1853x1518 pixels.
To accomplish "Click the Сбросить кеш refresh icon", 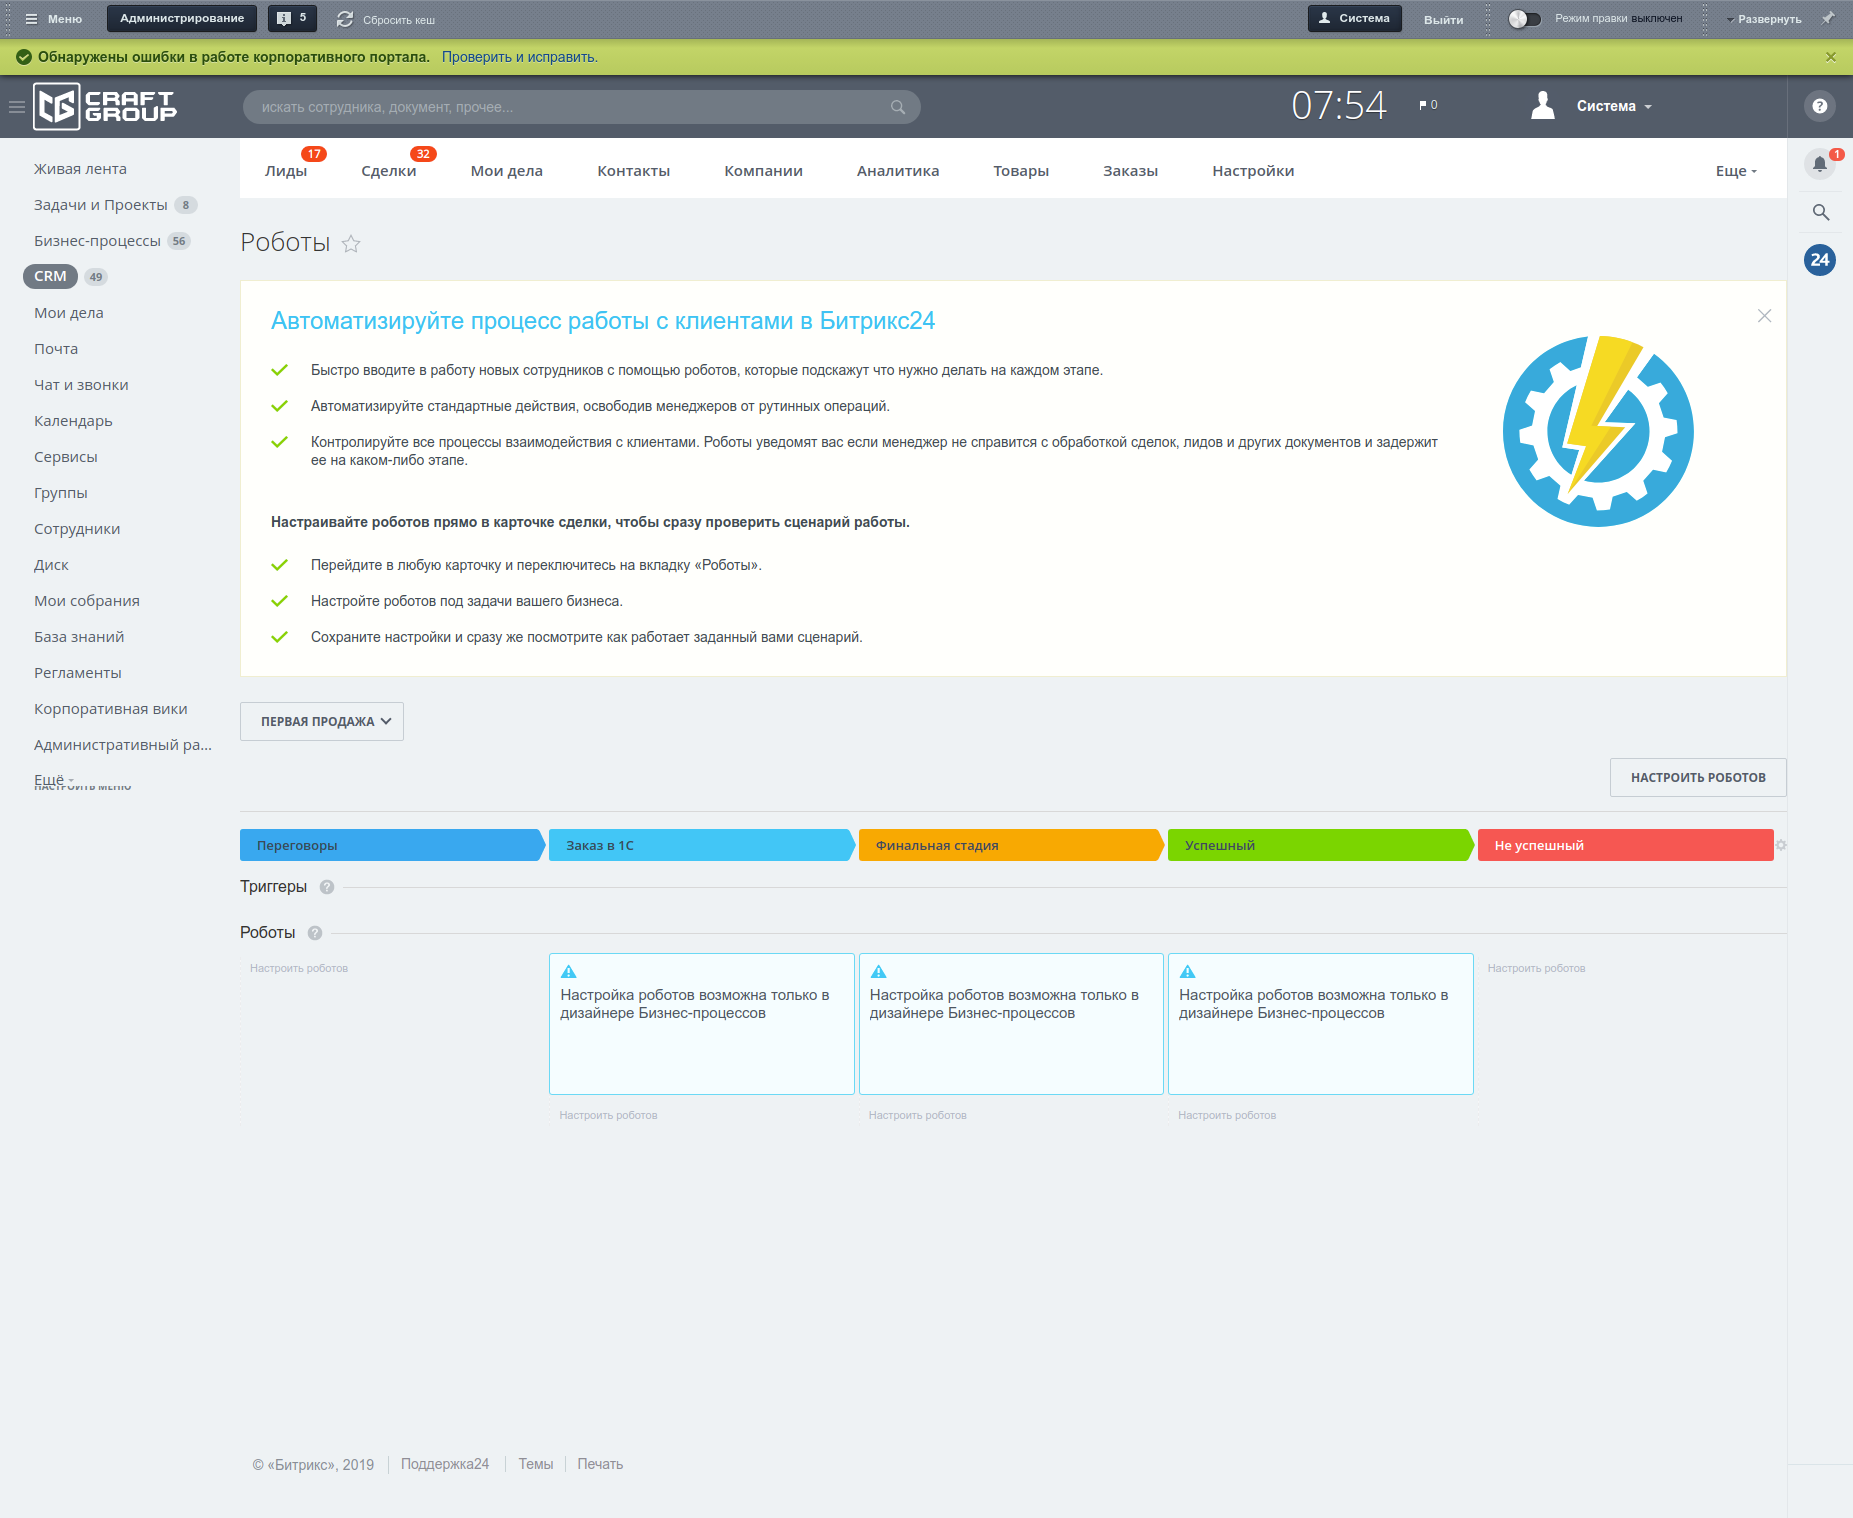I will (x=345, y=19).
